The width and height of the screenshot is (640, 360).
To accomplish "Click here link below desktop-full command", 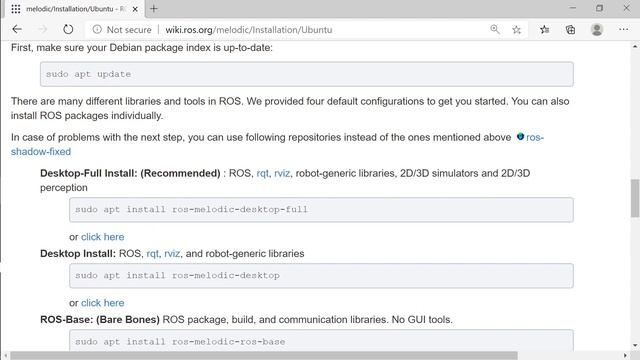I will [102, 237].
